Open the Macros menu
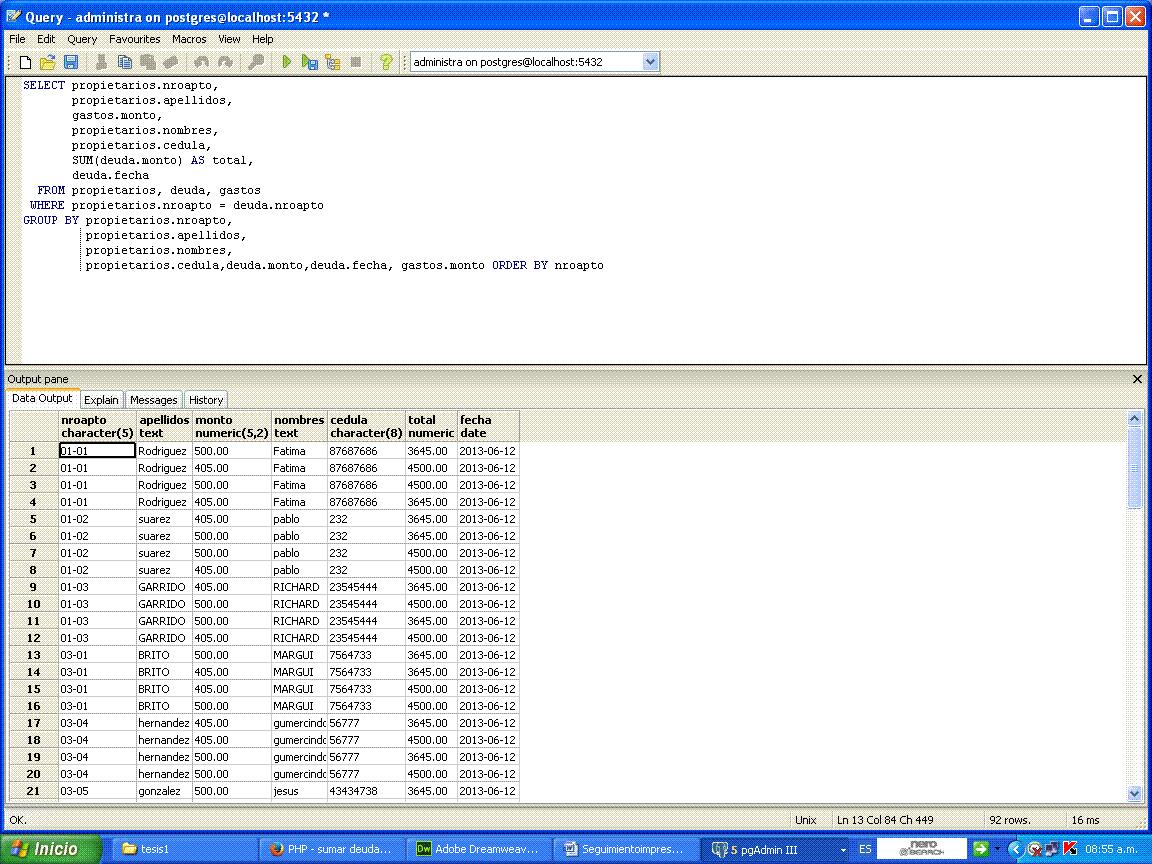 pyautogui.click(x=189, y=39)
